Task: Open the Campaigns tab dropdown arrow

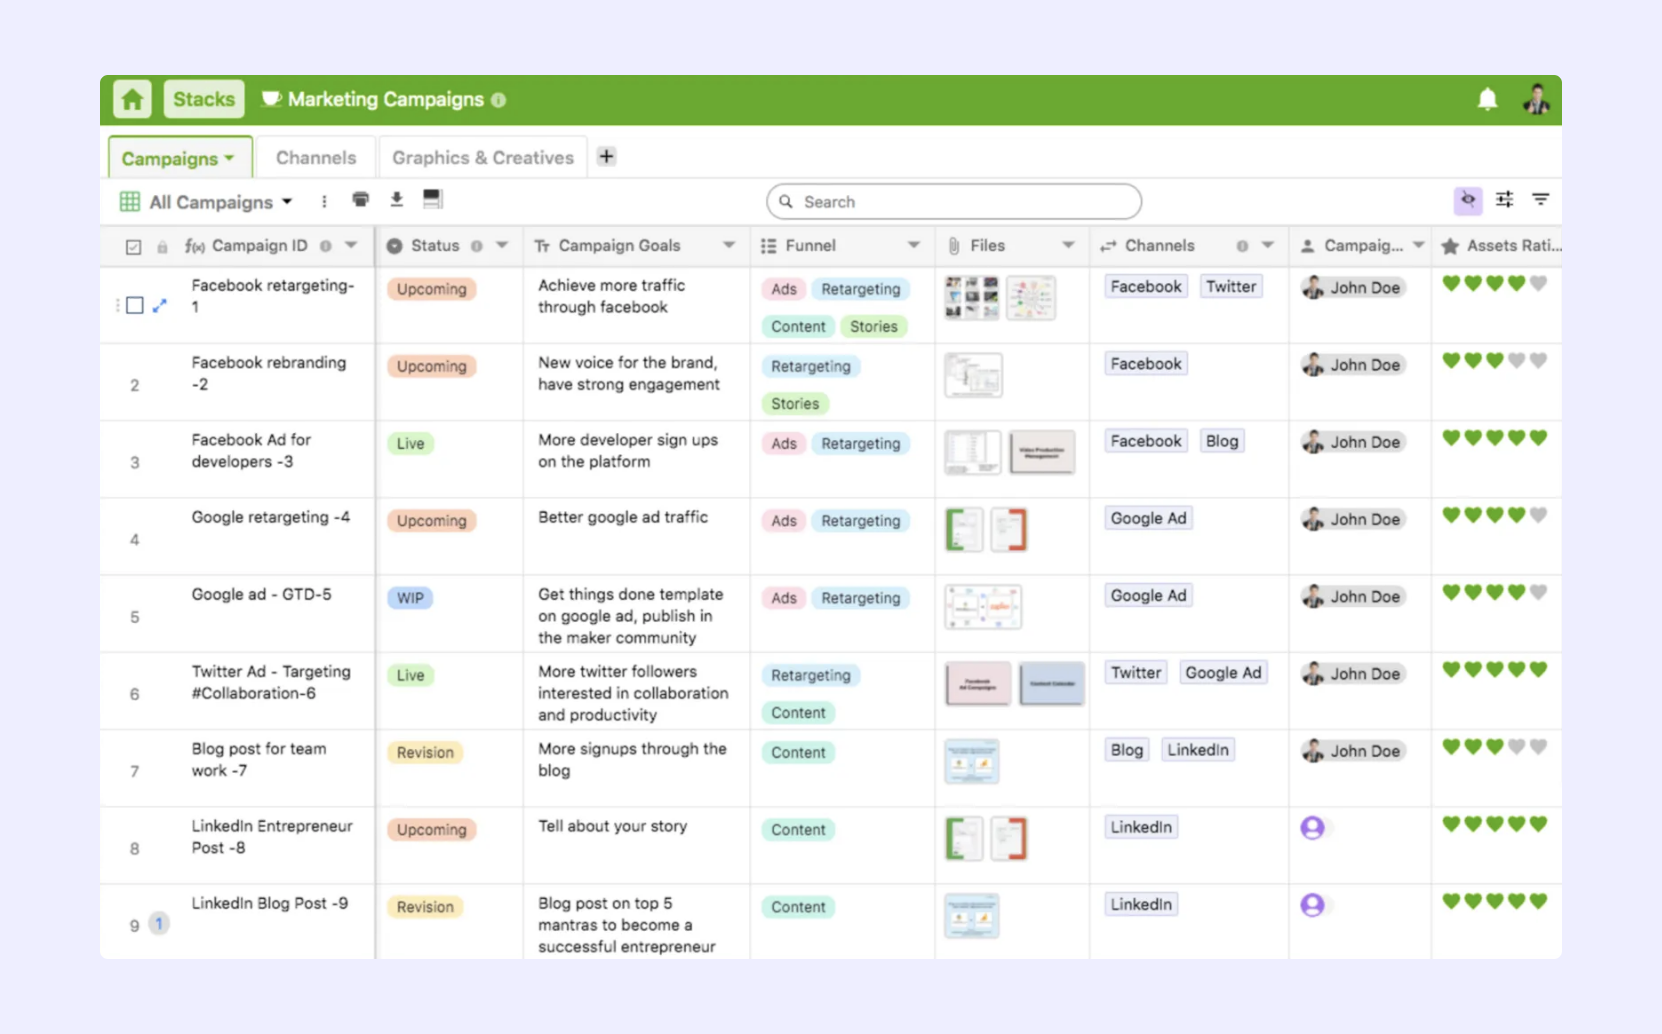Action: click(229, 158)
